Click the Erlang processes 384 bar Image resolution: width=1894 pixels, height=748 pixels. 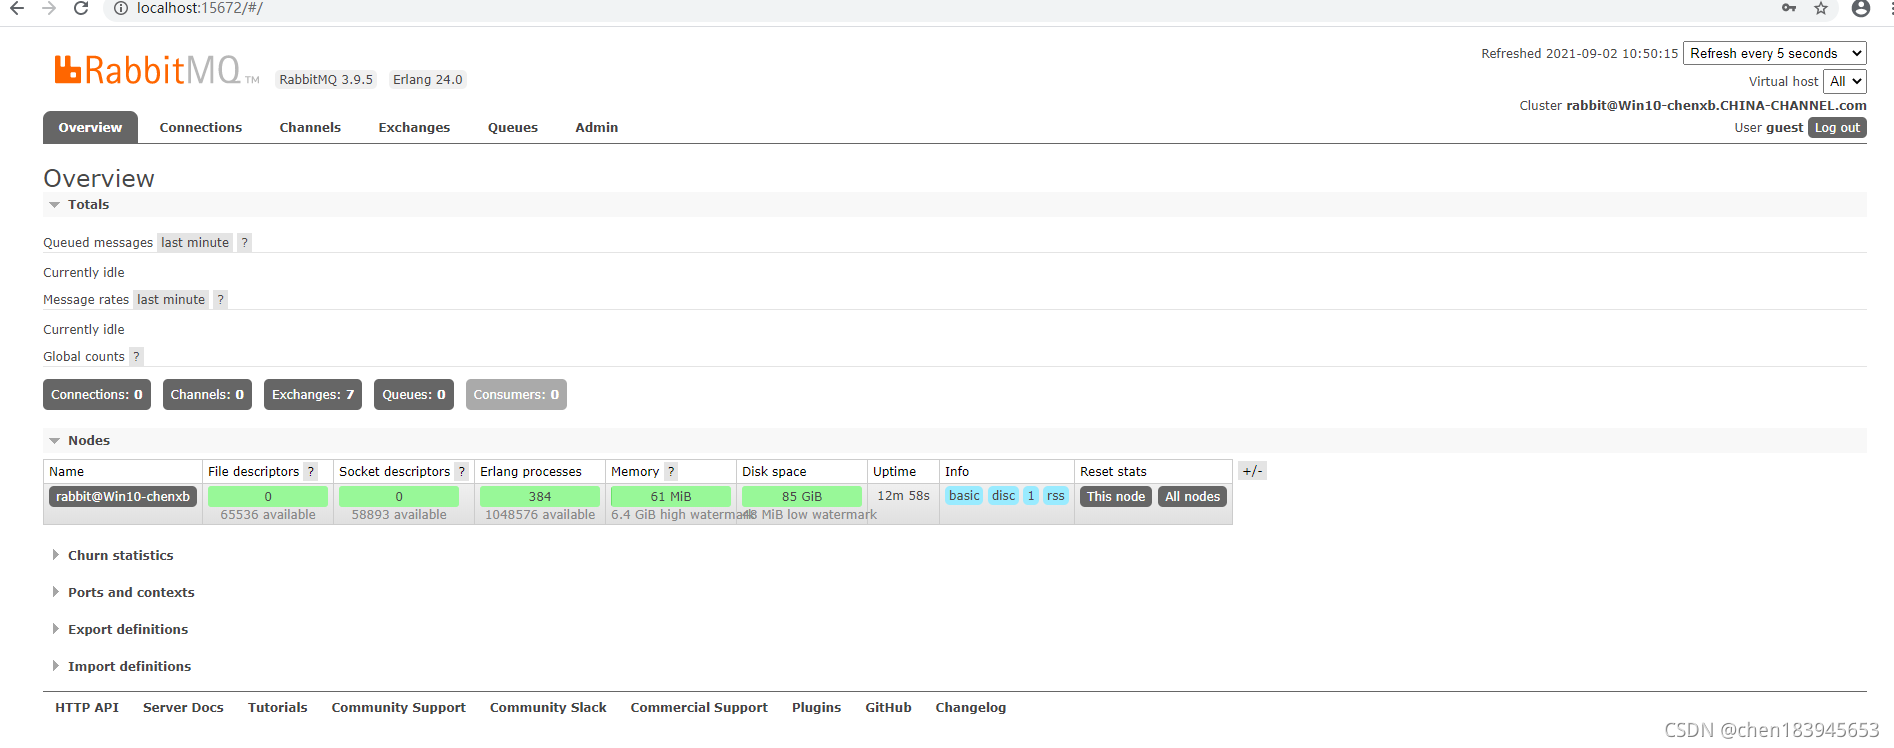coord(540,496)
